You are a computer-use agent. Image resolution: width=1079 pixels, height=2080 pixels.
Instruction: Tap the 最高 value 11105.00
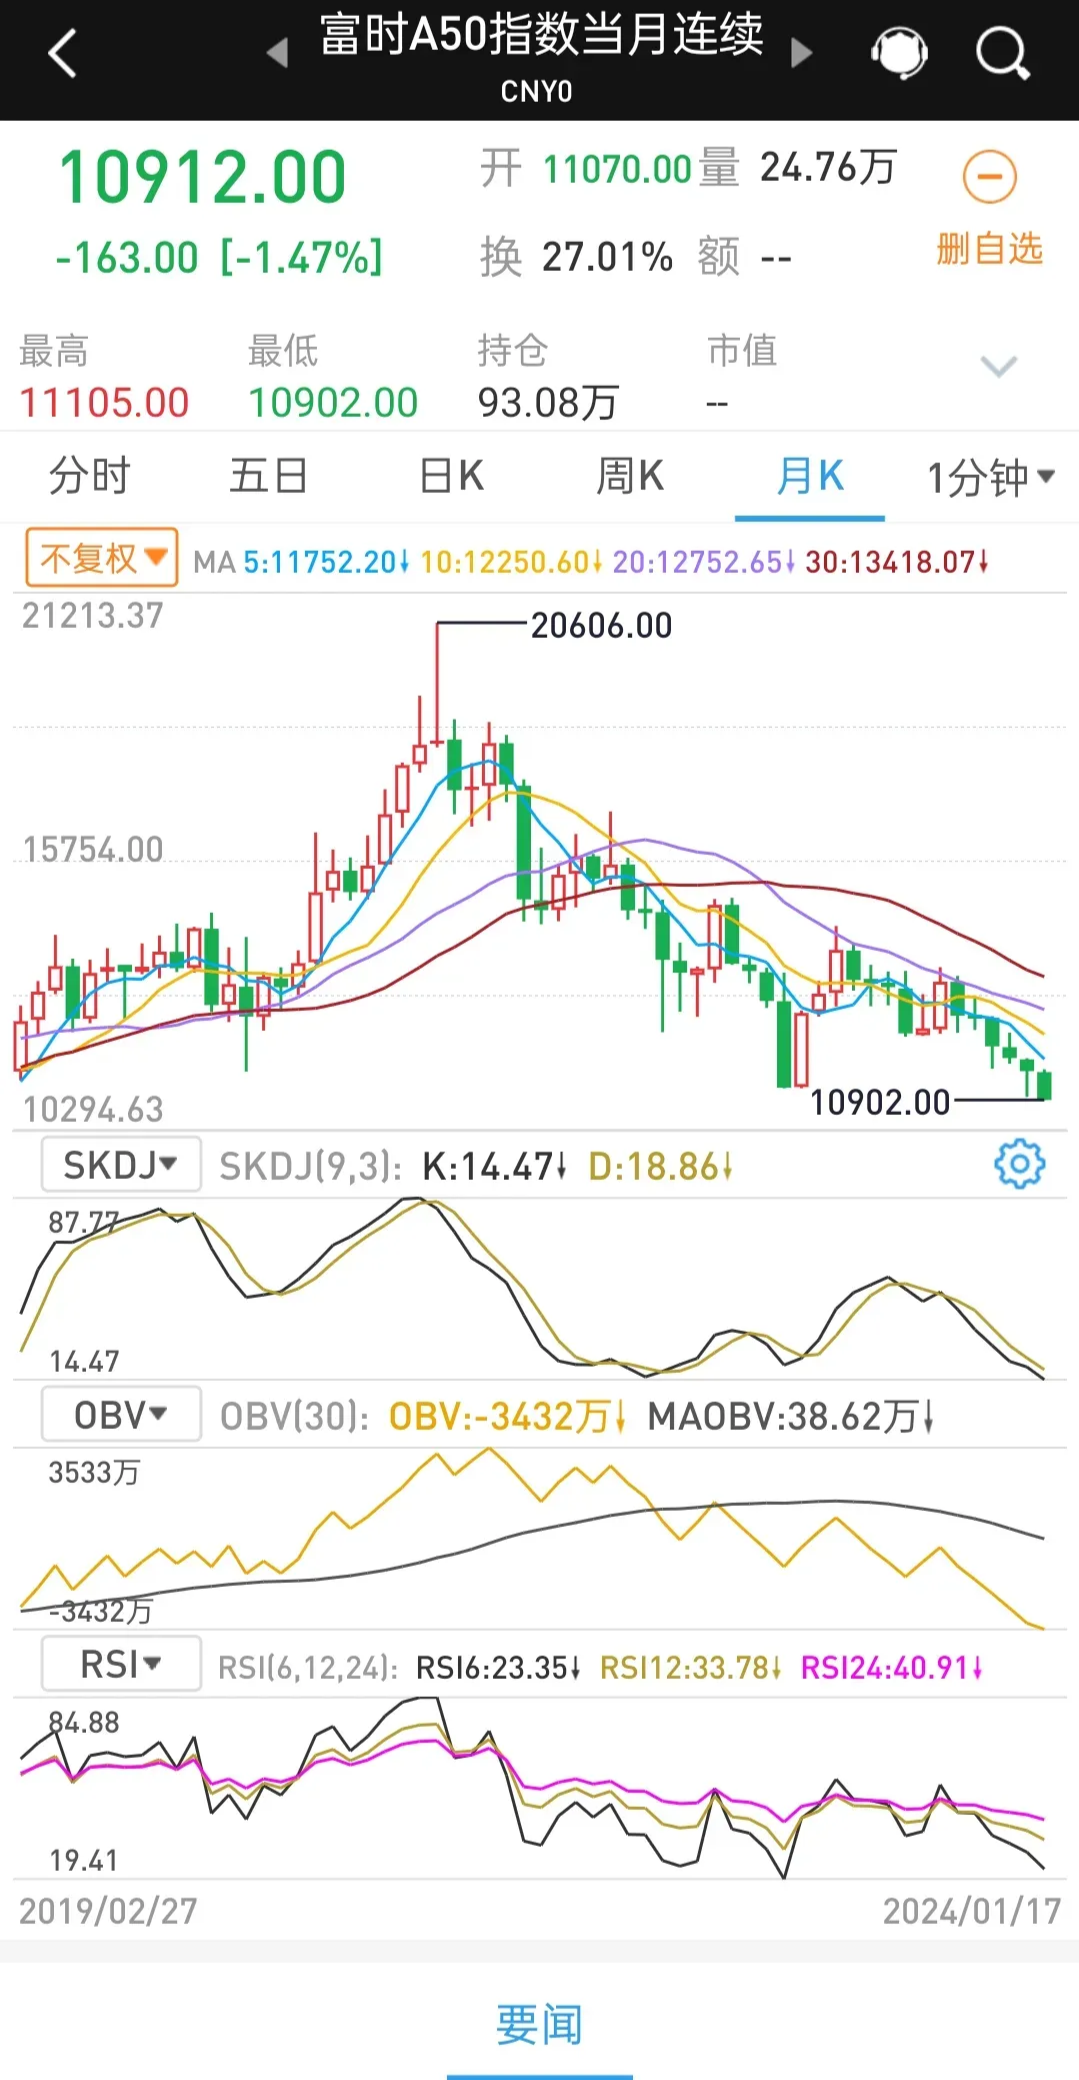(104, 403)
